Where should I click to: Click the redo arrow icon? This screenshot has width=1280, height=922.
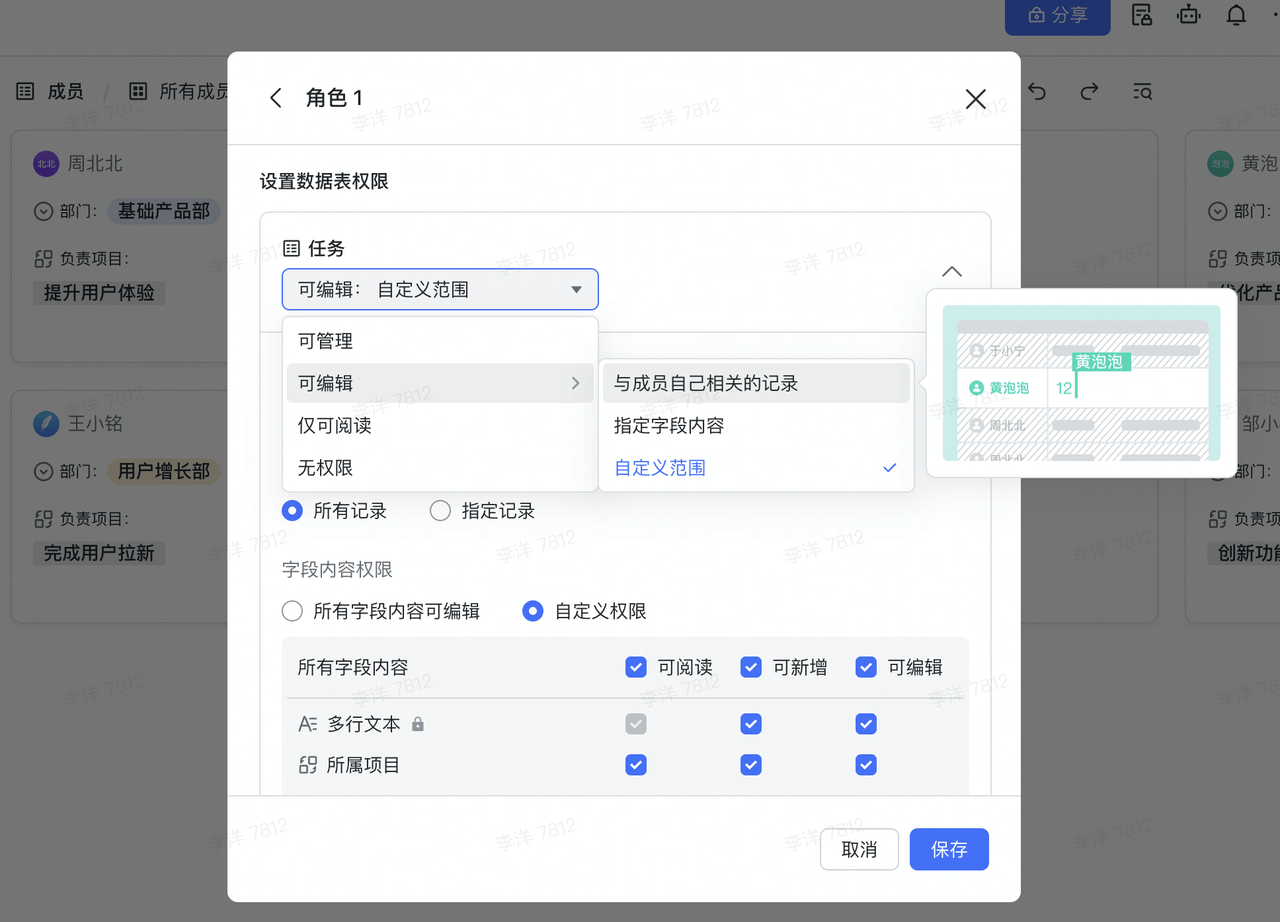(1090, 92)
